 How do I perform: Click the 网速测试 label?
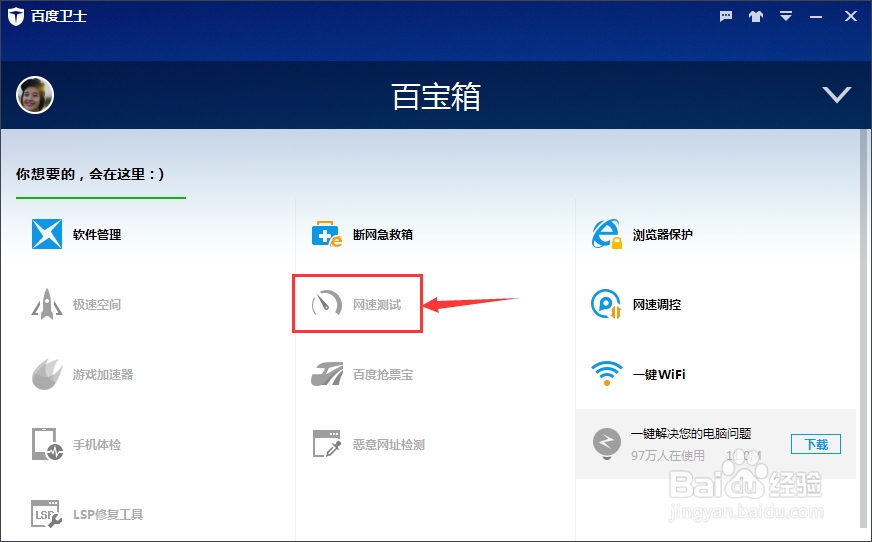[x=377, y=305]
